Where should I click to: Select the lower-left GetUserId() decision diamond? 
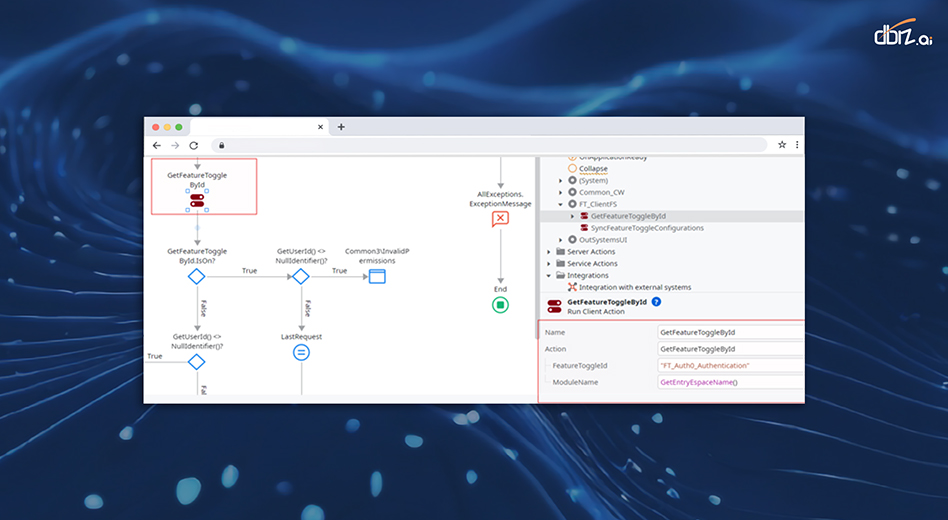196,362
